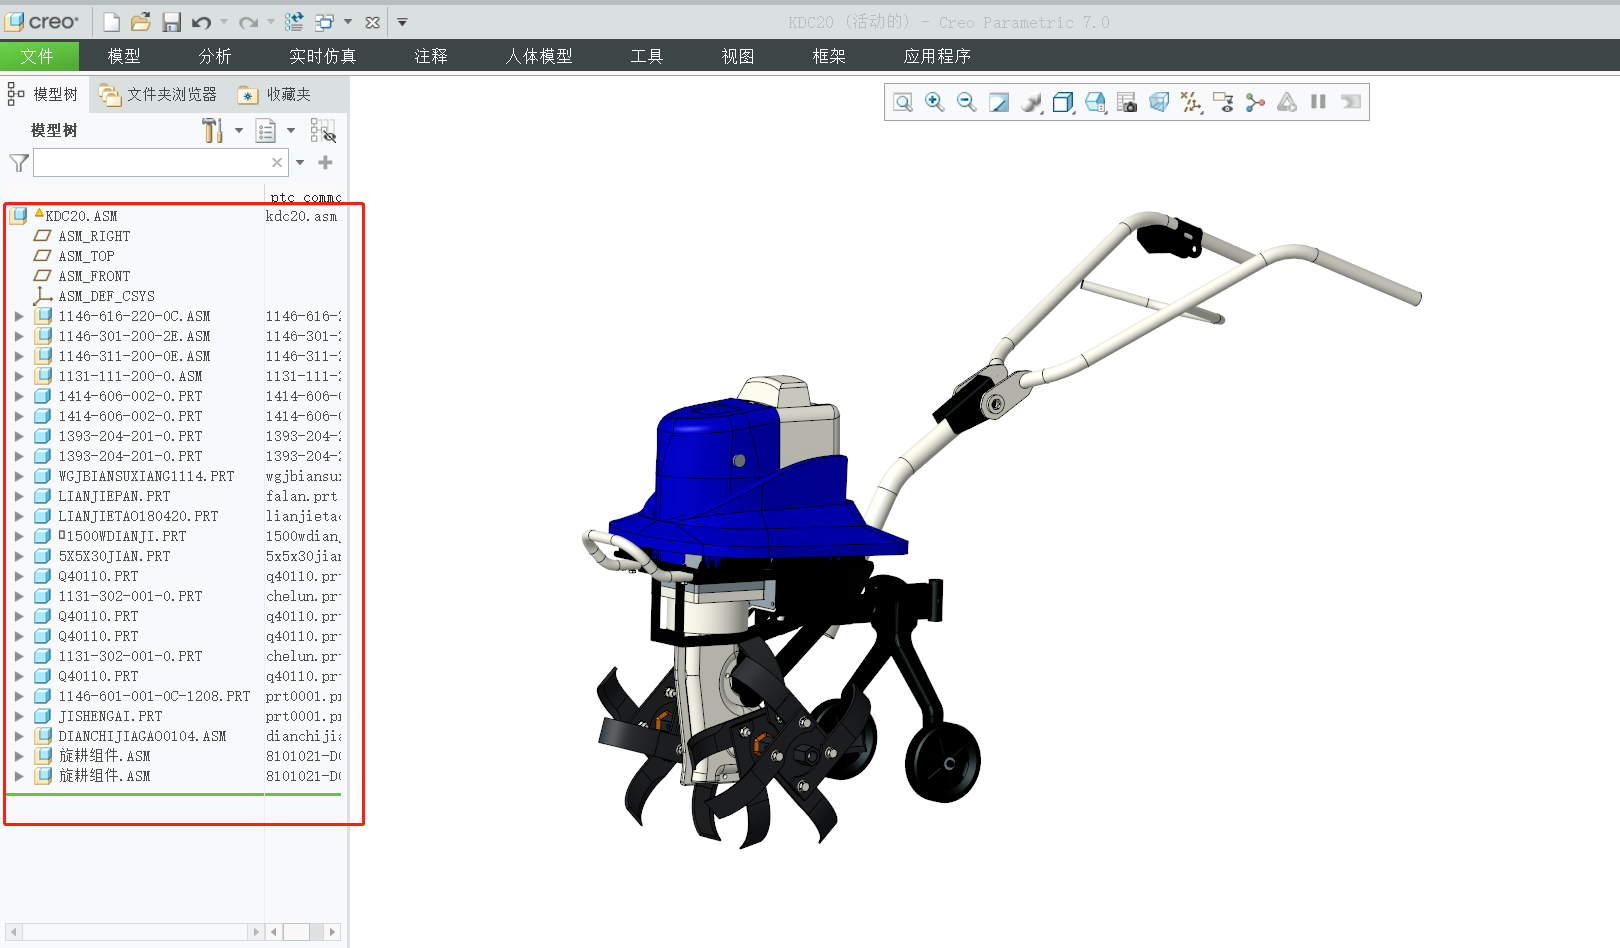Open the 收藏夹 panel tab
The width and height of the screenshot is (1620, 948).
tap(274, 94)
